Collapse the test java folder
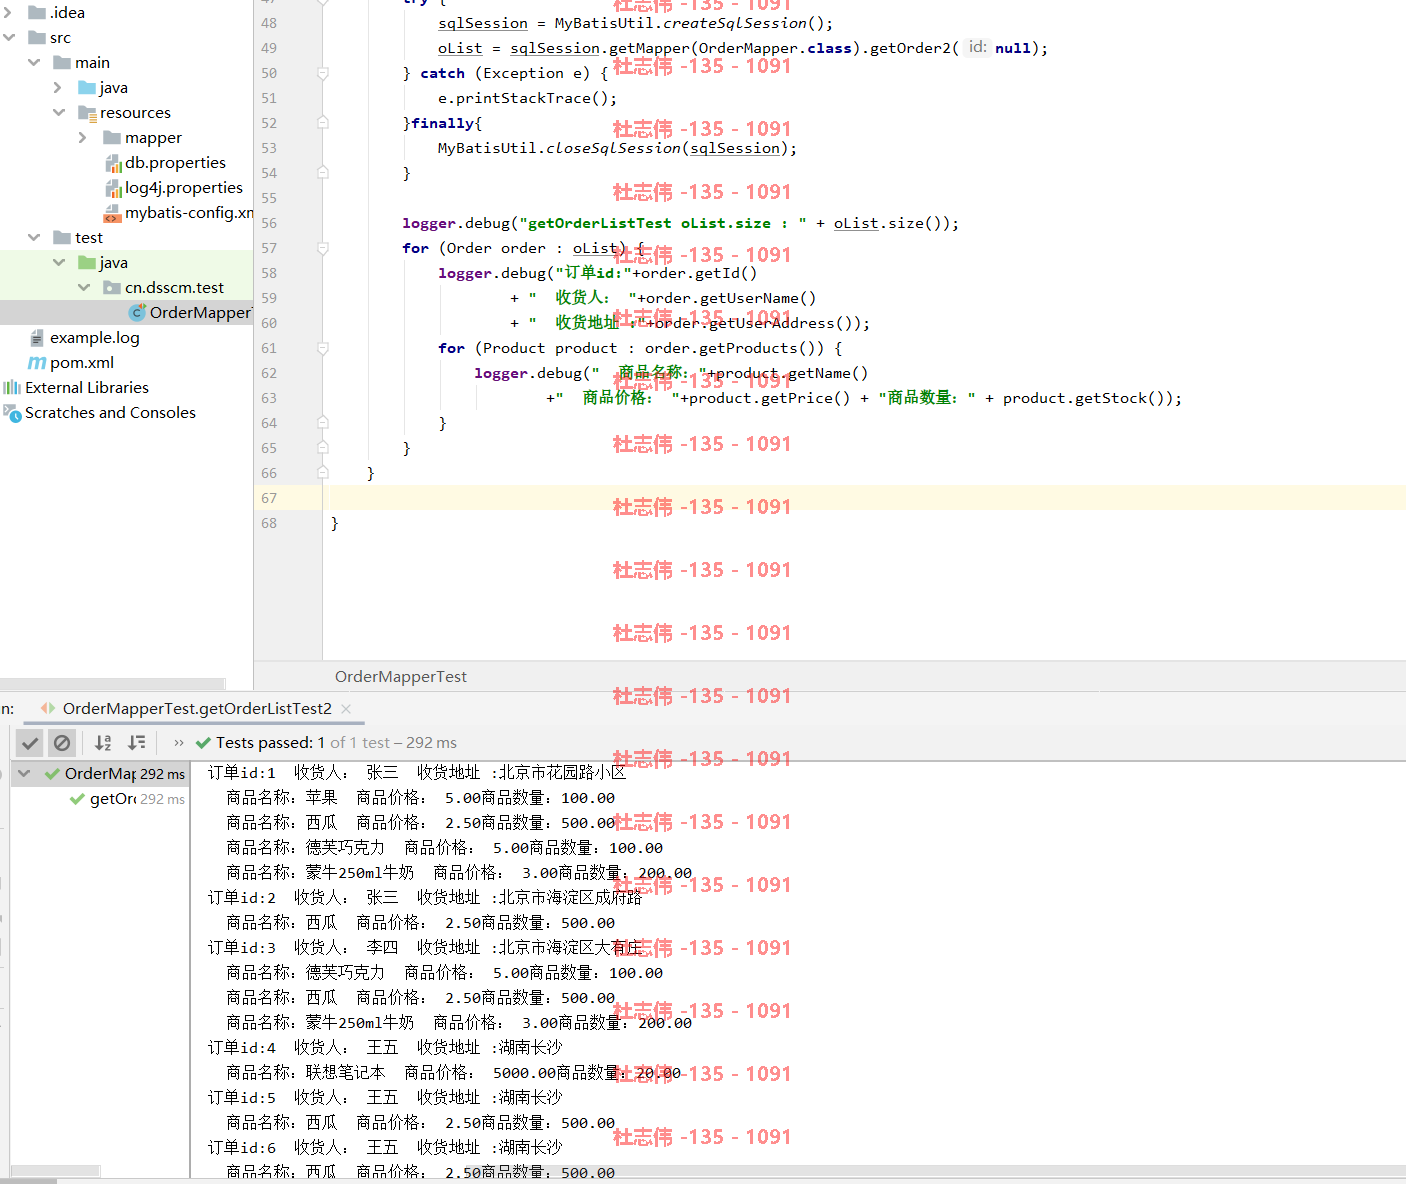1406x1184 pixels. click(x=59, y=263)
